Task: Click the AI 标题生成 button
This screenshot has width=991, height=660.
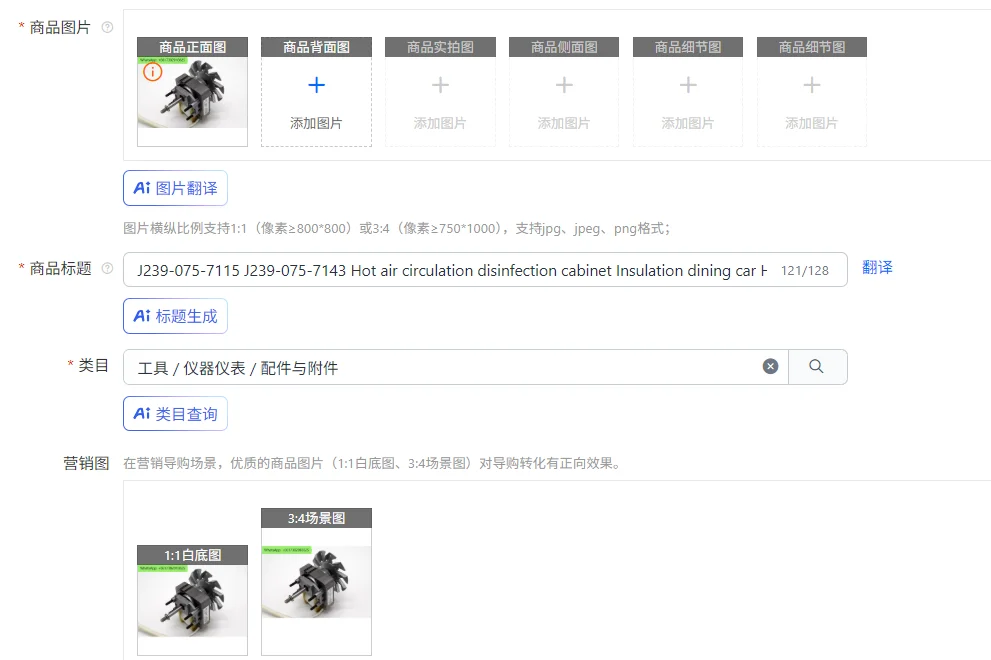Action: pos(175,316)
